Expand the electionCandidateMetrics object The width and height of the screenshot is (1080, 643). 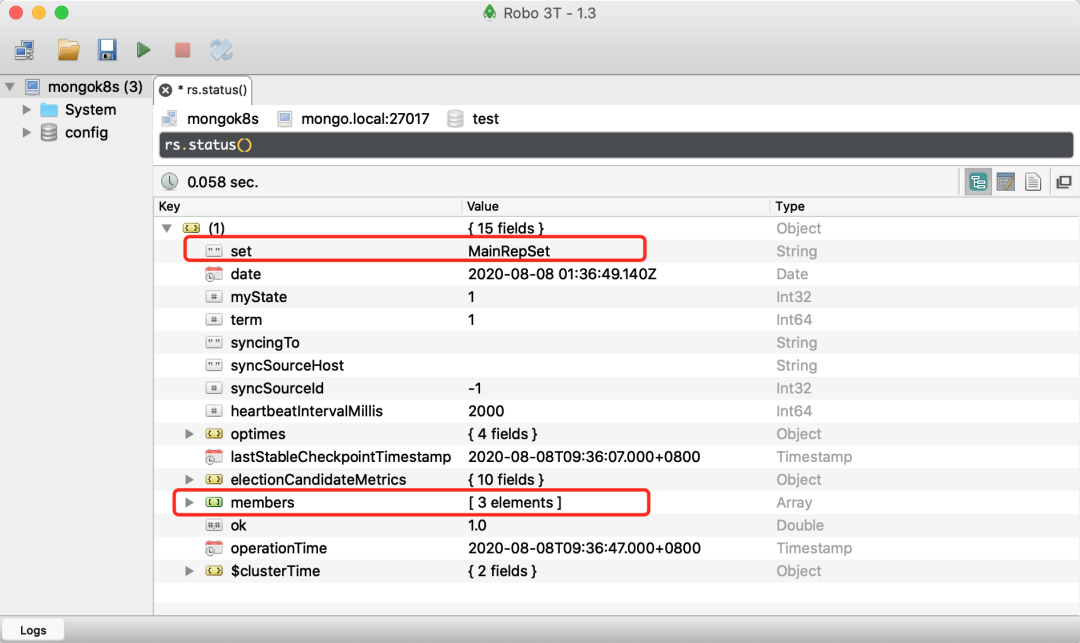189,479
